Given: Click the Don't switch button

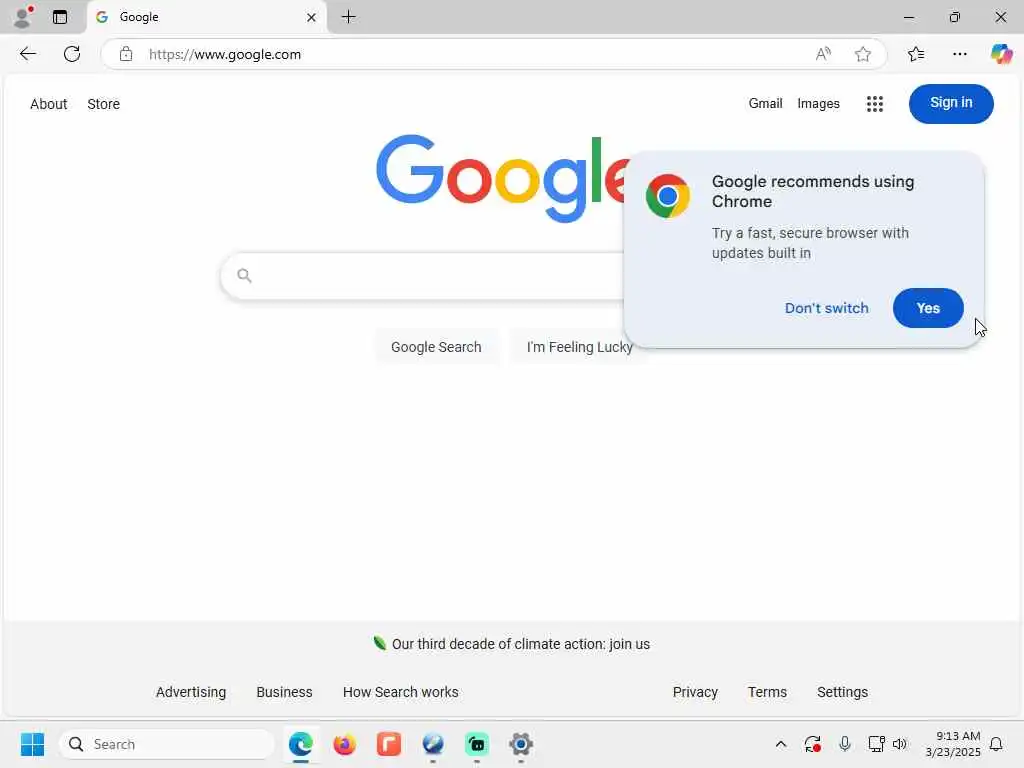Looking at the screenshot, I should tap(826, 308).
